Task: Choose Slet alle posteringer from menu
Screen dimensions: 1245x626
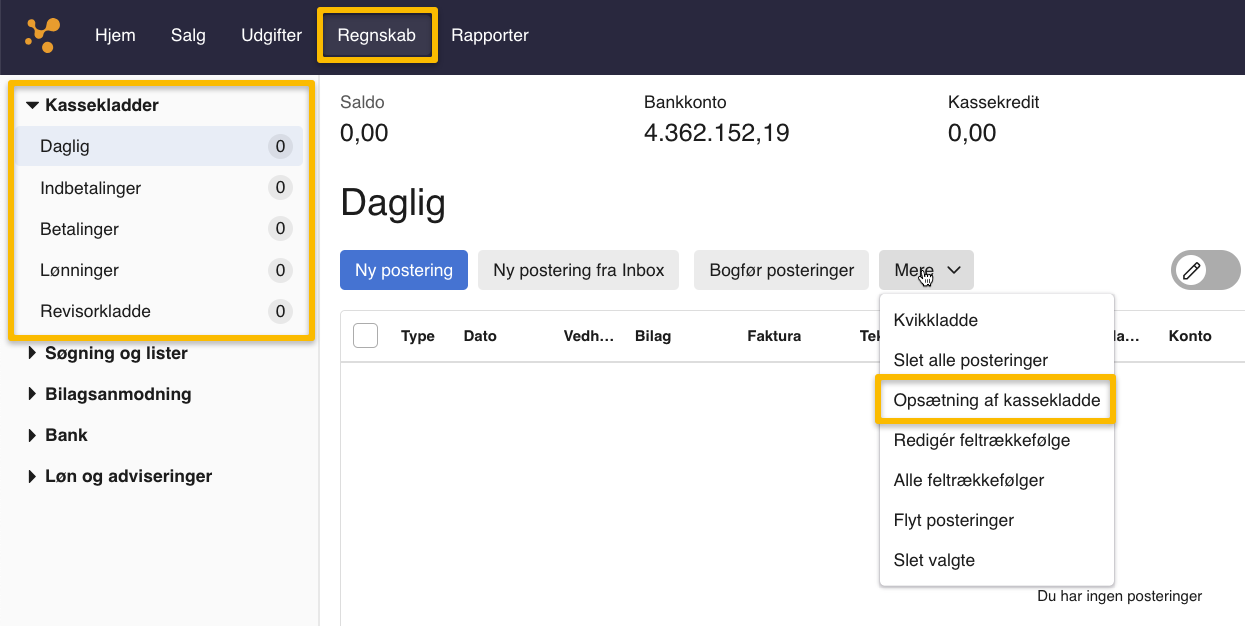Action: click(x=970, y=360)
